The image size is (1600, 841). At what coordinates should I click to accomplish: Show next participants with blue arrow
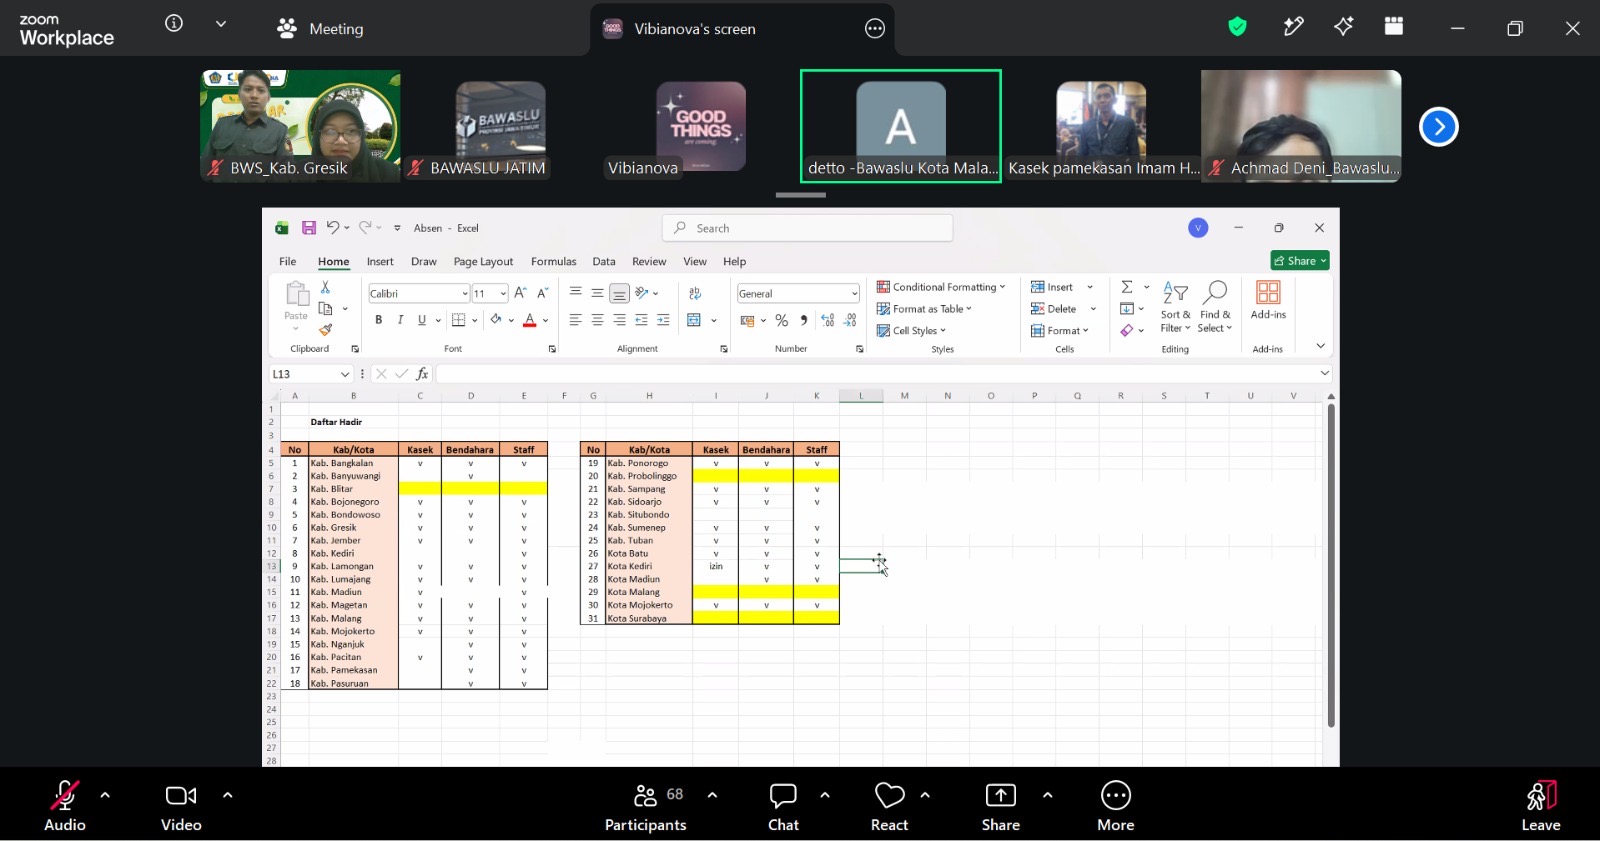tap(1439, 127)
